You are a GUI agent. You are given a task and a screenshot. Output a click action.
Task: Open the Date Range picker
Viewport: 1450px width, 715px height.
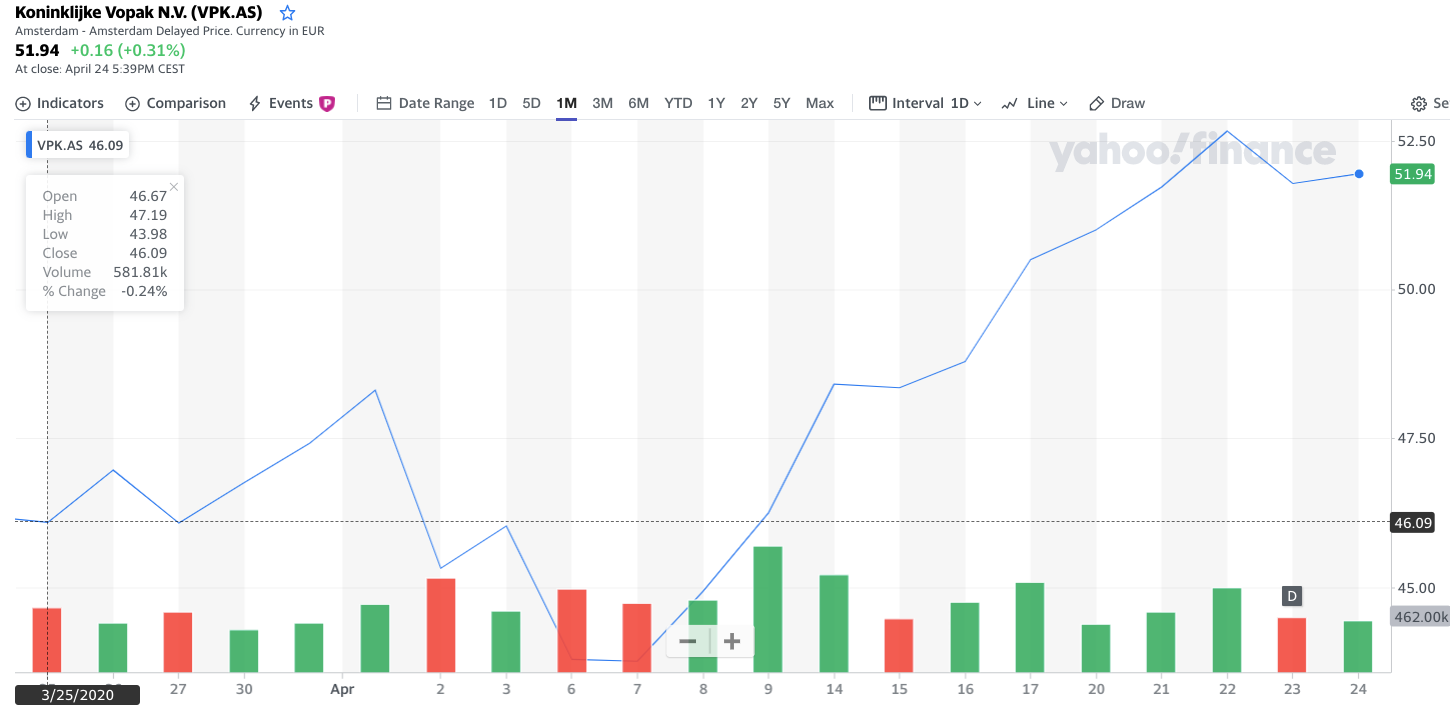(425, 103)
